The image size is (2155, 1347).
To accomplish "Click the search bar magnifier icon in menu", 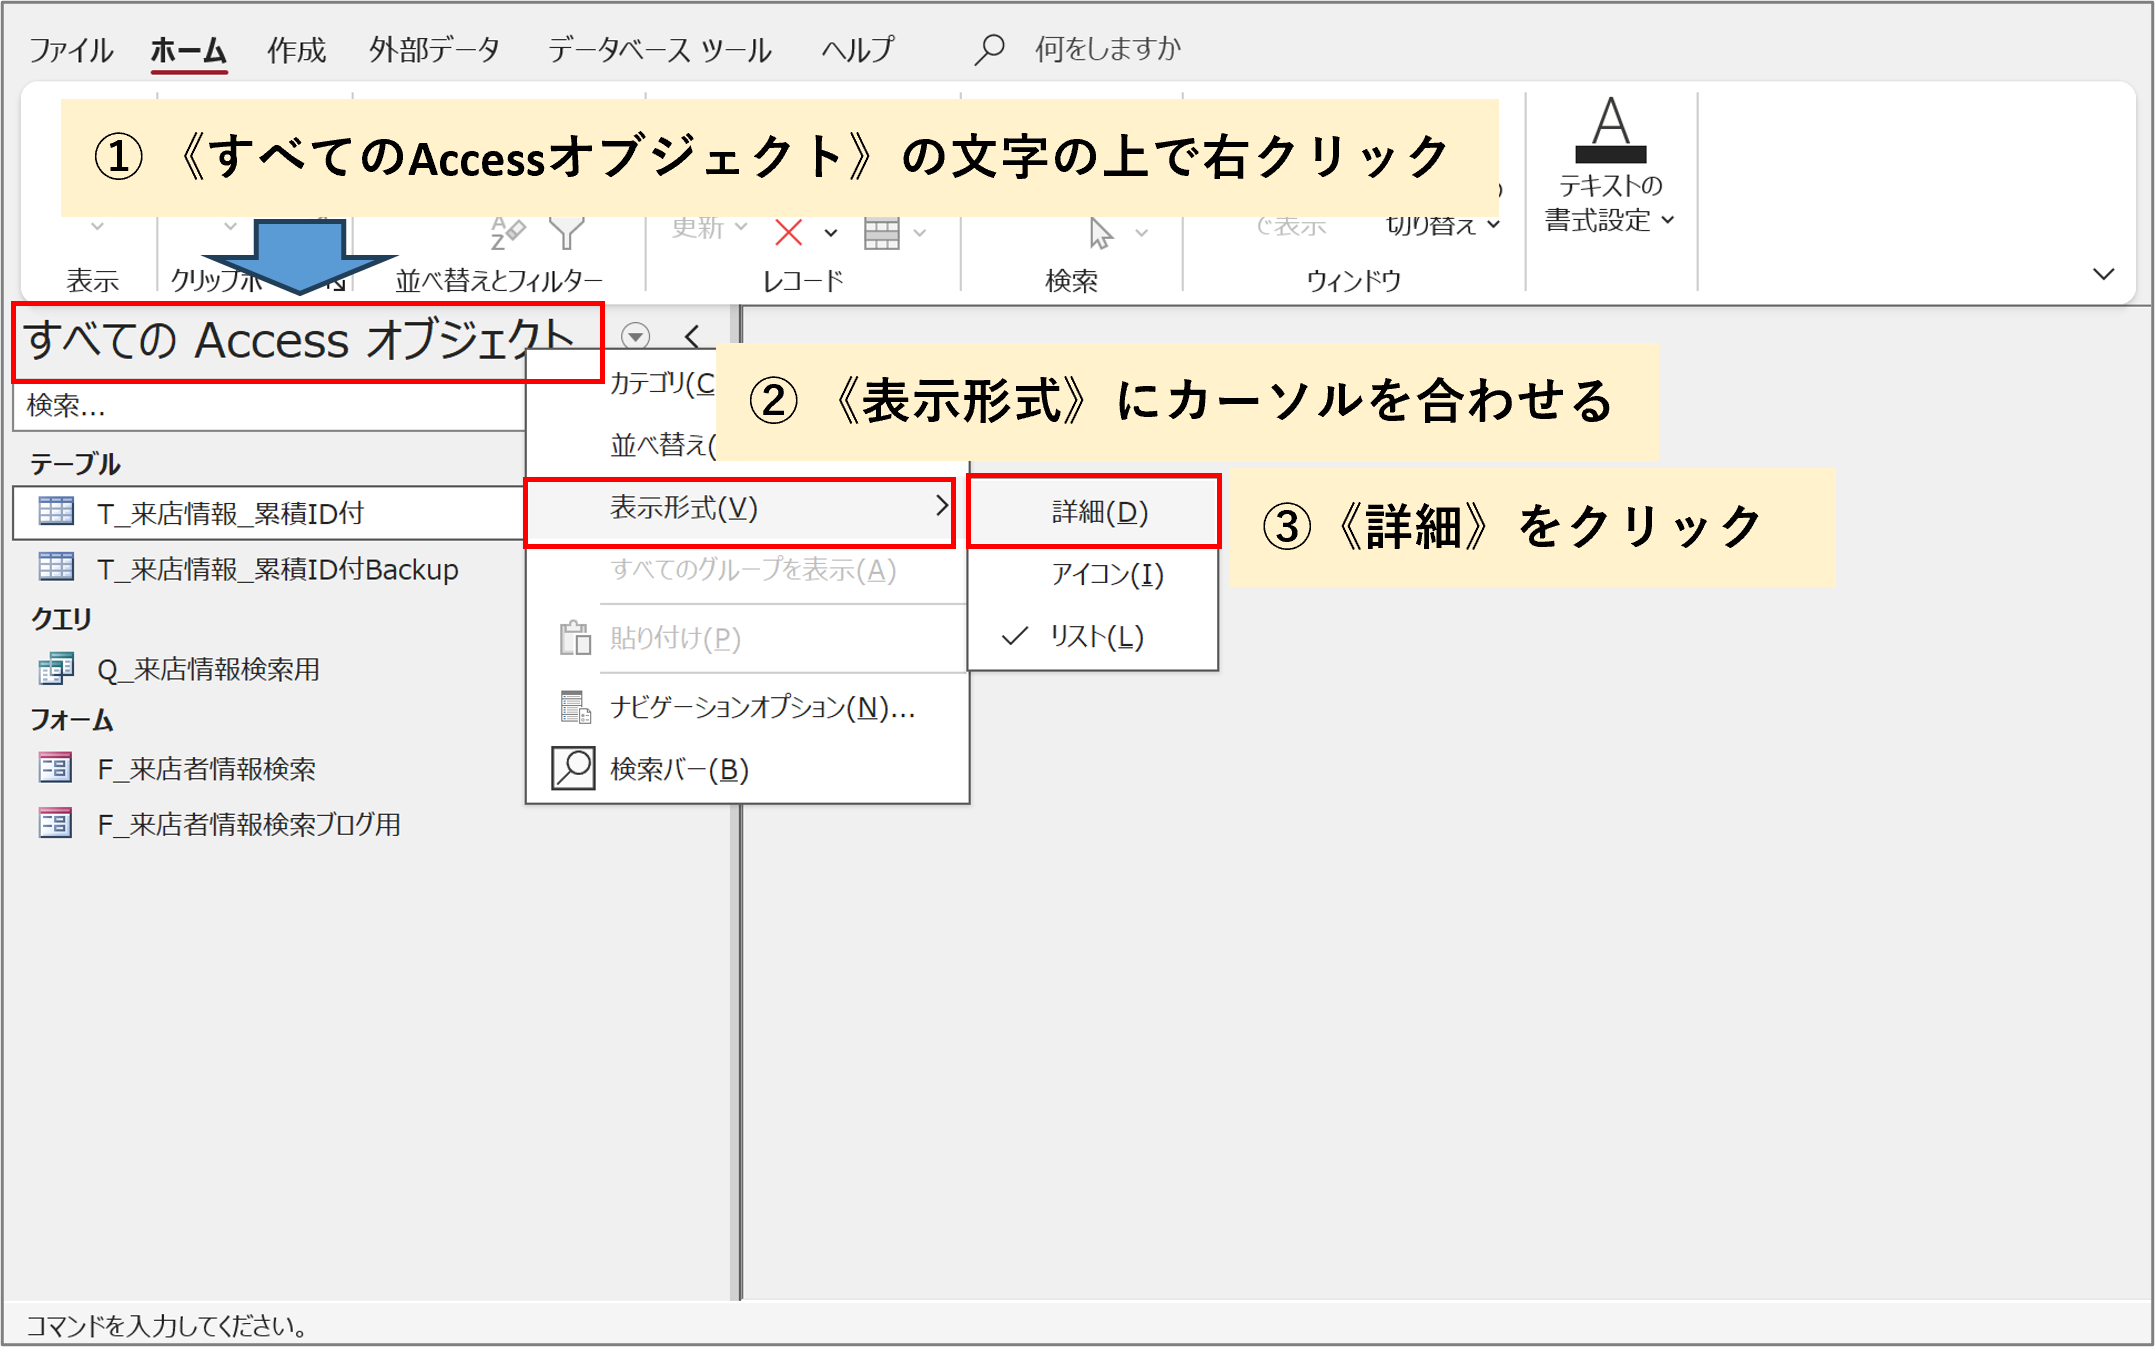I will click(x=573, y=768).
